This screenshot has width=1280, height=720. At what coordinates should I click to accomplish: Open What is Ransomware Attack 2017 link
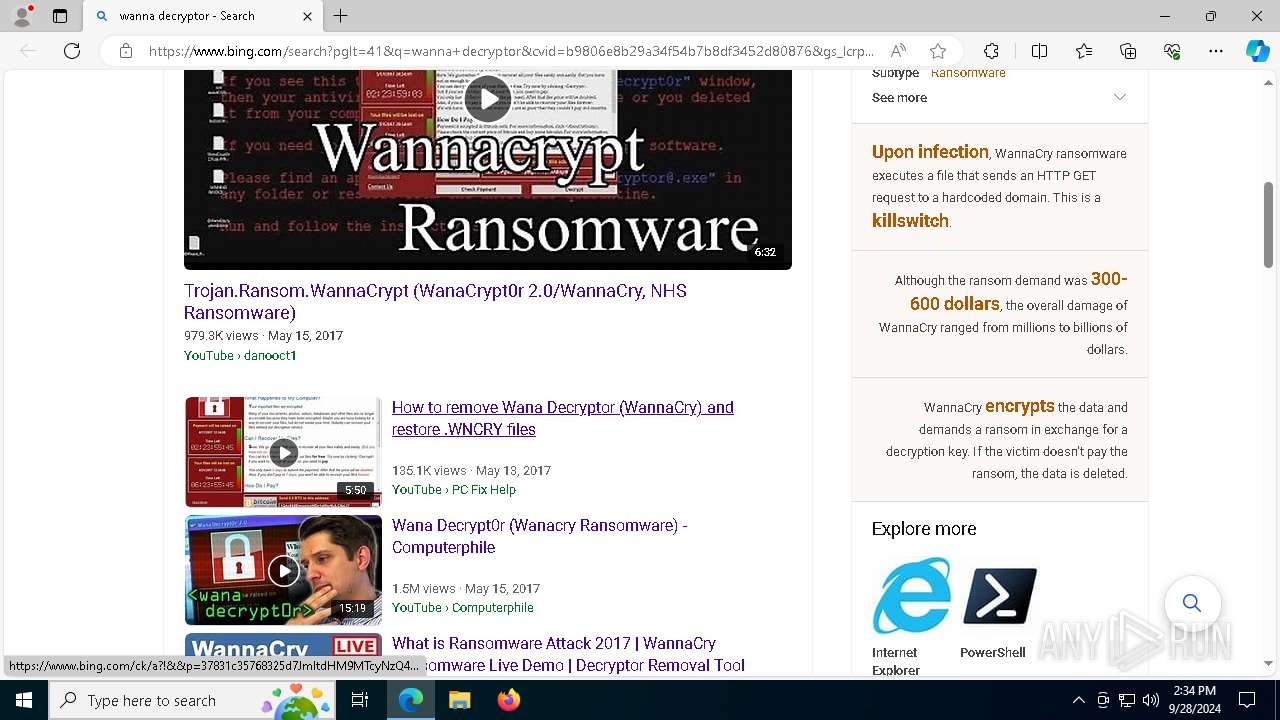pyautogui.click(x=568, y=654)
